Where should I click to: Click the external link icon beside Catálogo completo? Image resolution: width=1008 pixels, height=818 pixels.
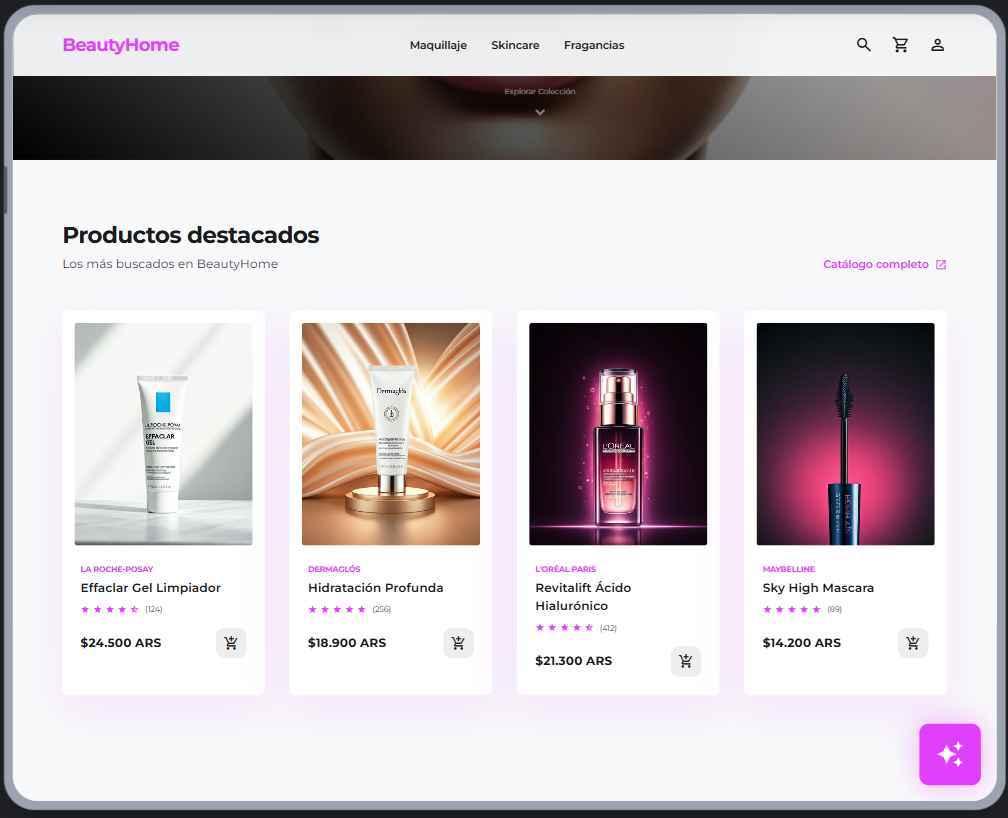coord(940,264)
